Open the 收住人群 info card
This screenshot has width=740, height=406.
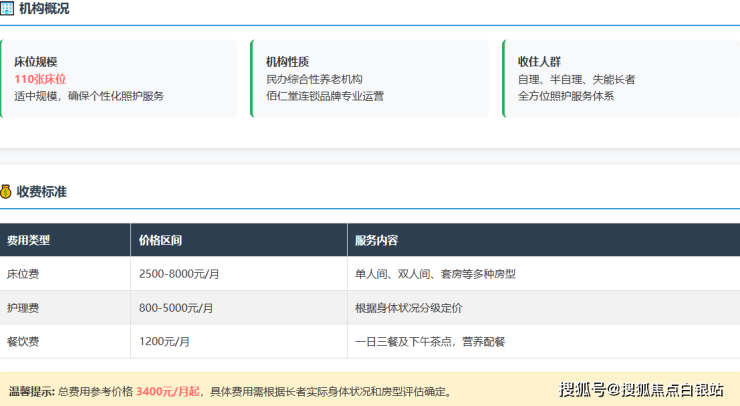tap(620, 78)
